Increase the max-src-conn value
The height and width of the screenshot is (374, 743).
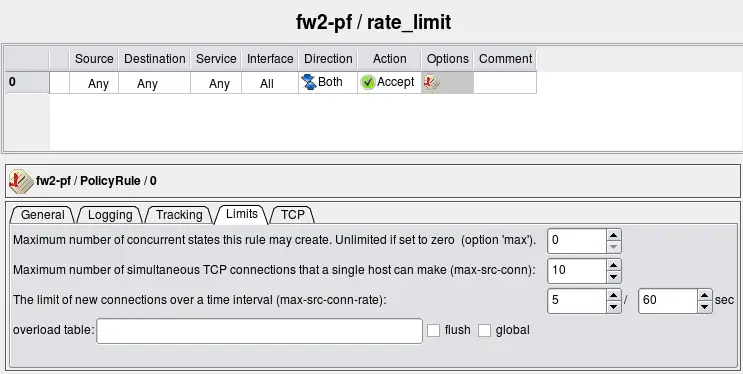tap(614, 265)
